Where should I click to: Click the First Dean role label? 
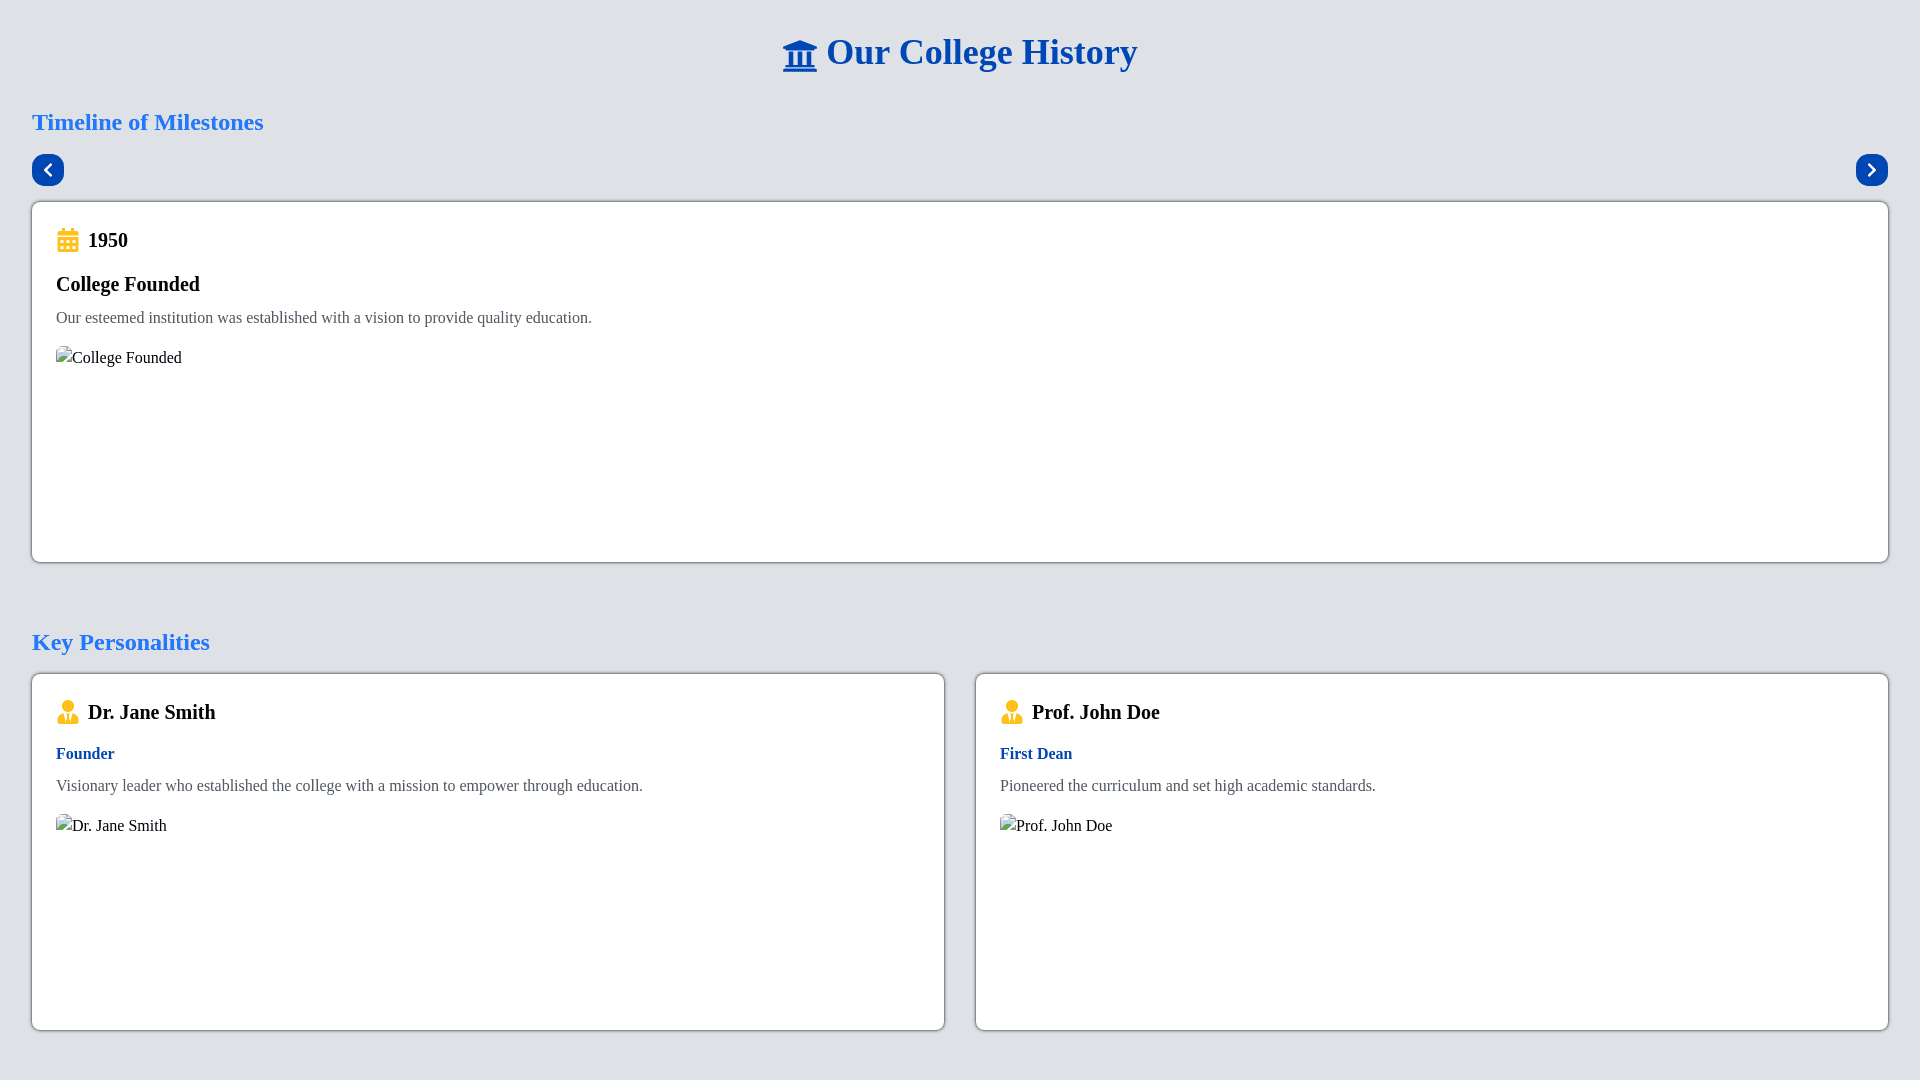(1035, 754)
